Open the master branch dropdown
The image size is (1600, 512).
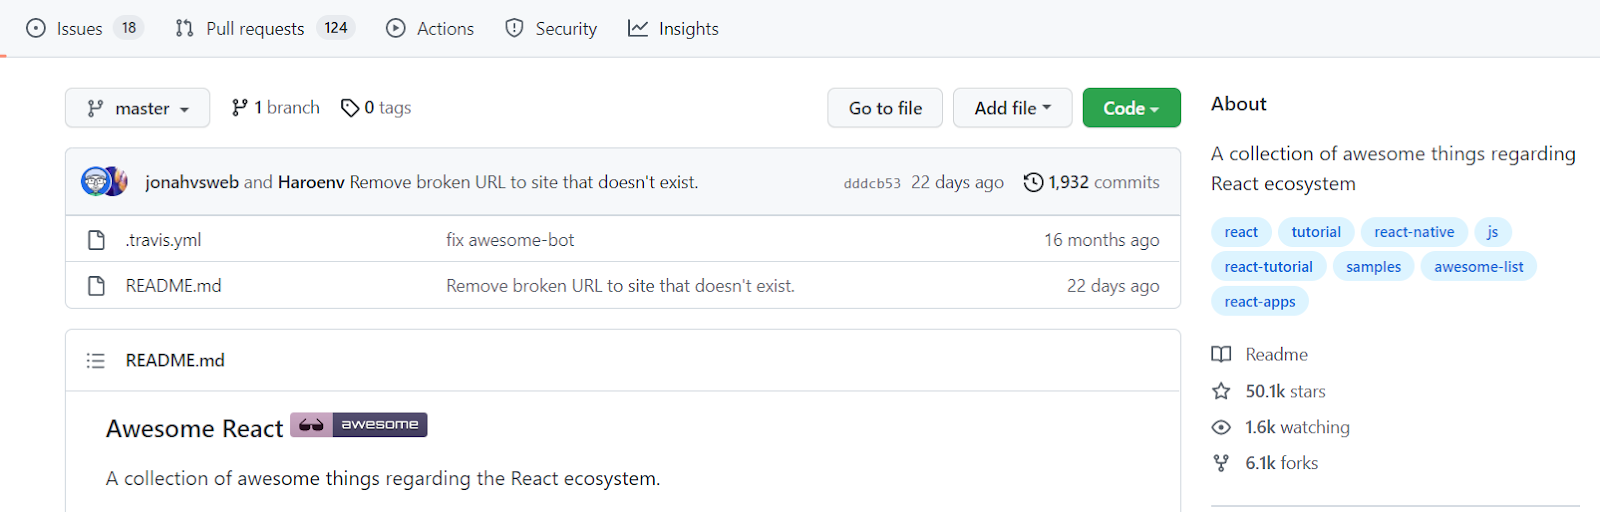pyautogui.click(x=137, y=108)
